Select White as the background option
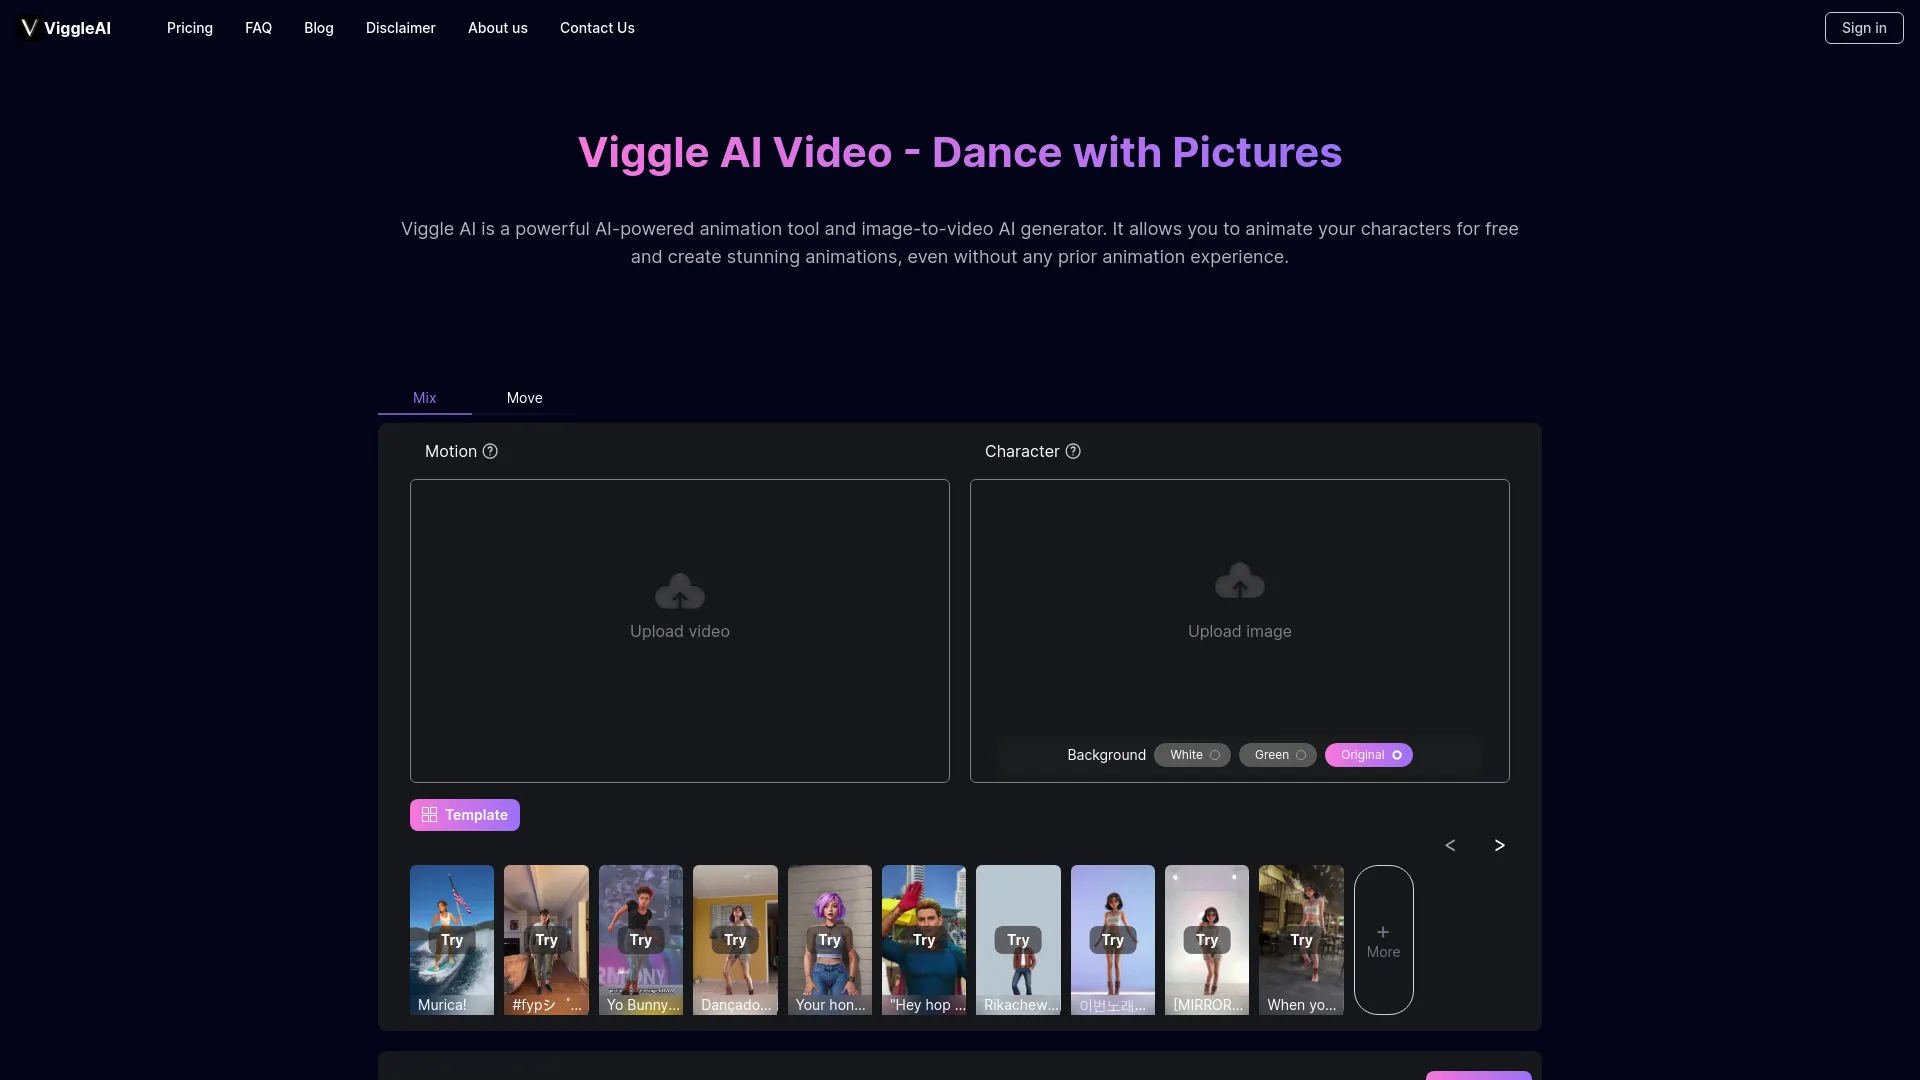Screen dimensions: 1920x1080 1191,755
